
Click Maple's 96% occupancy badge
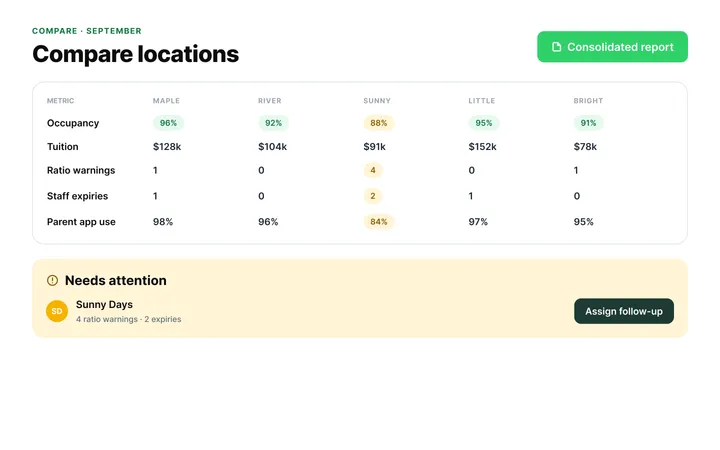tap(168, 123)
